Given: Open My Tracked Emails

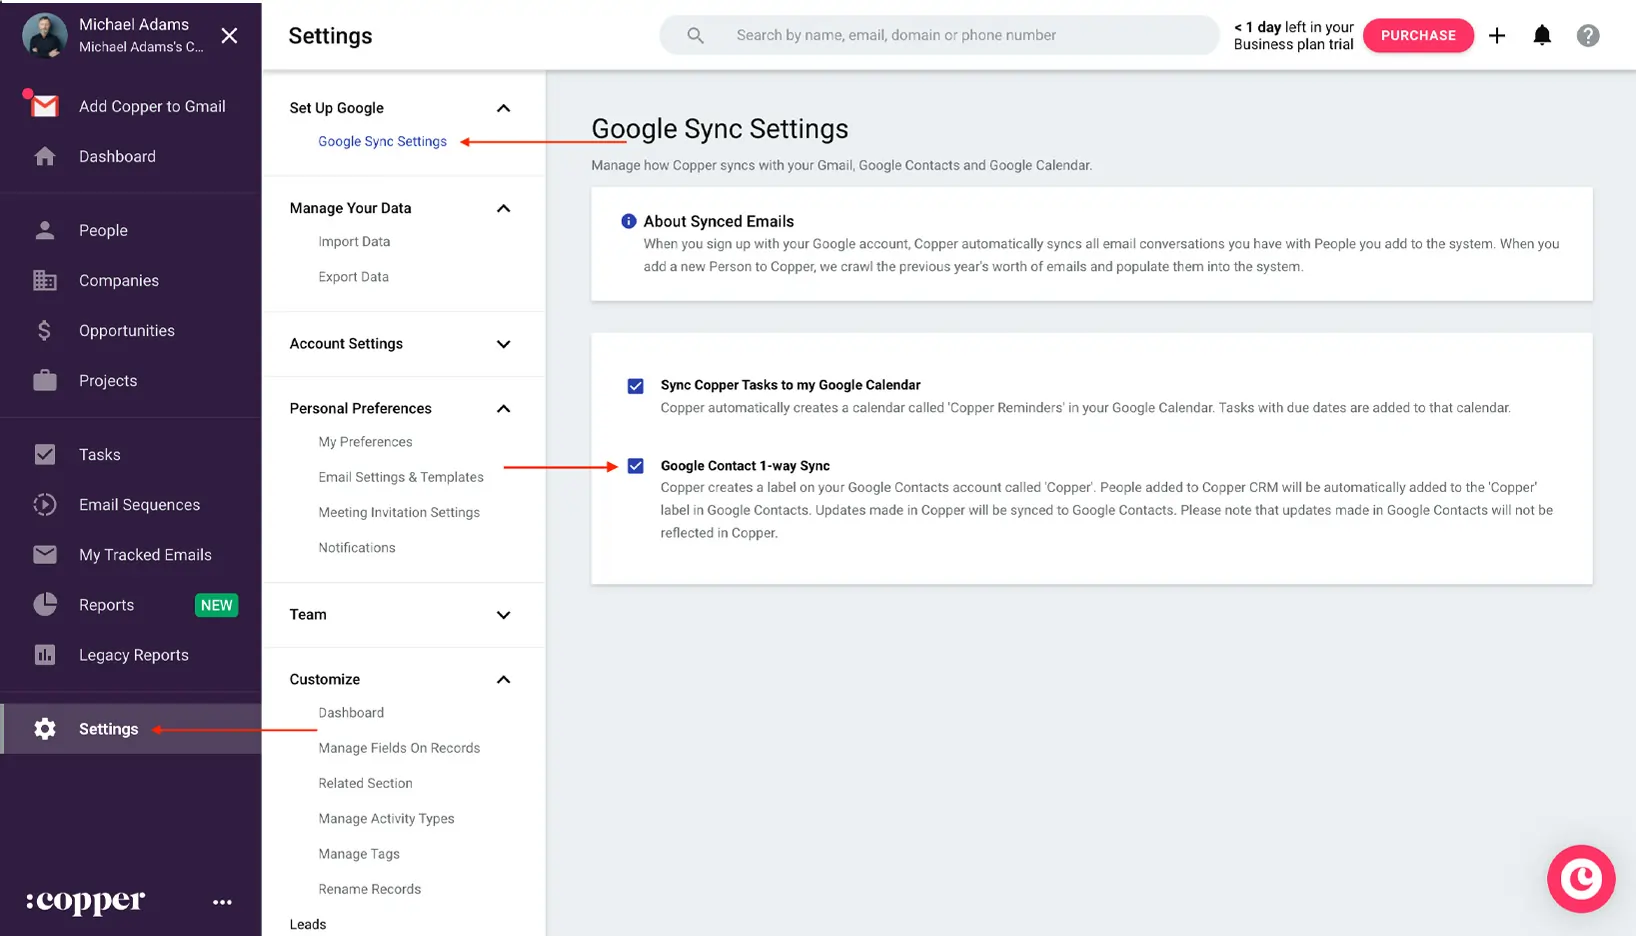Looking at the screenshot, I should (145, 554).
